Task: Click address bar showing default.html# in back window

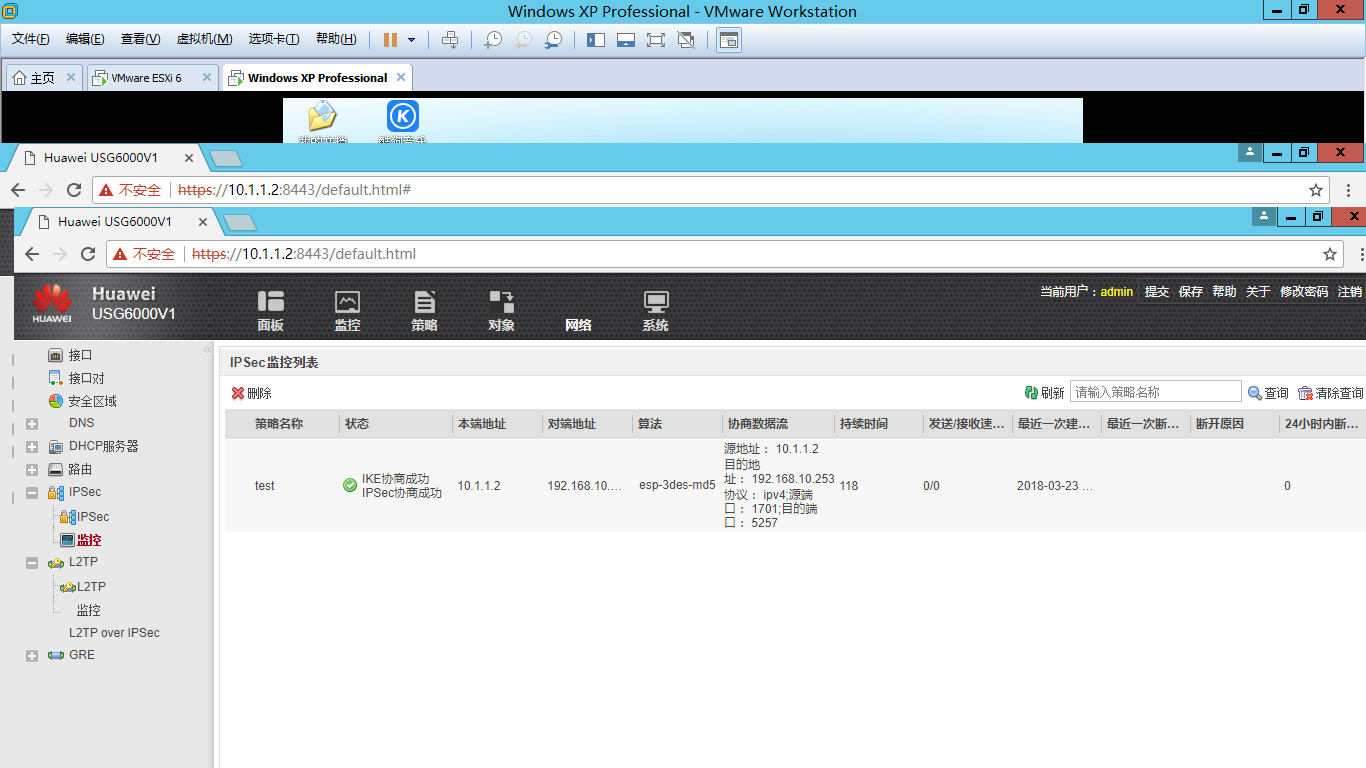Action: 710,190
